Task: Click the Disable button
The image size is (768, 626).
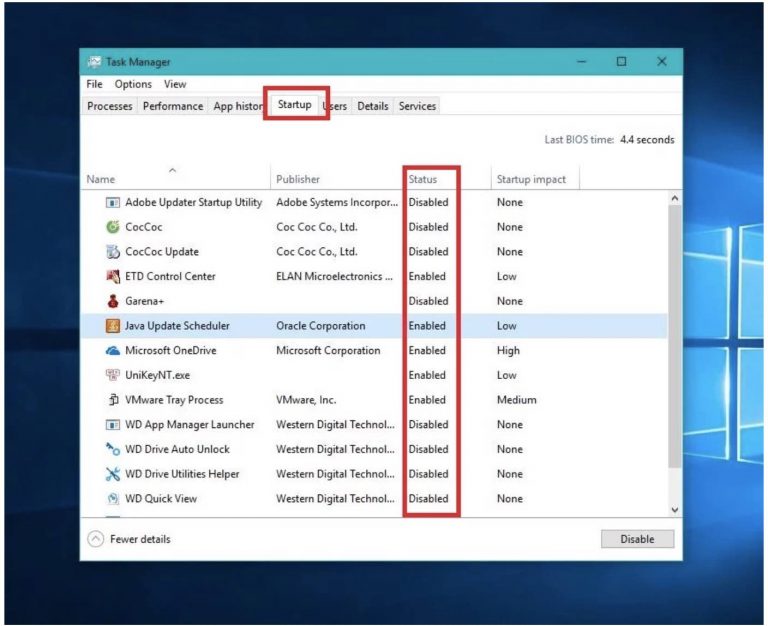Action: click(x=637, y=539)
